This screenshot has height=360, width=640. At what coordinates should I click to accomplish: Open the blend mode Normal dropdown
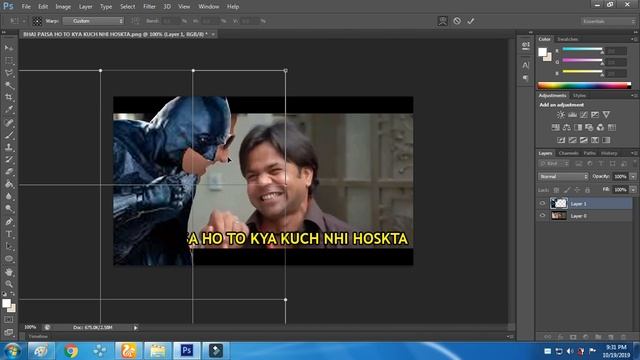coord(563,176)
